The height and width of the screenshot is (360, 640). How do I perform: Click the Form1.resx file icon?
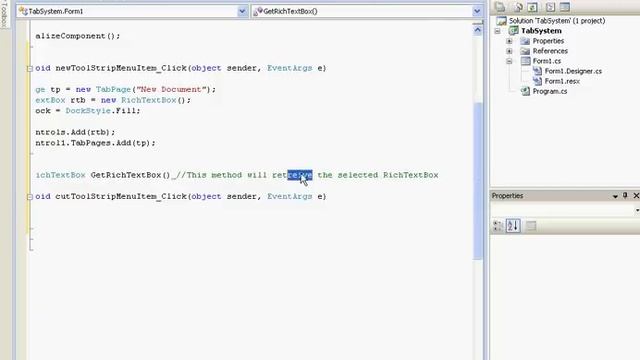[x=538, y=81]
